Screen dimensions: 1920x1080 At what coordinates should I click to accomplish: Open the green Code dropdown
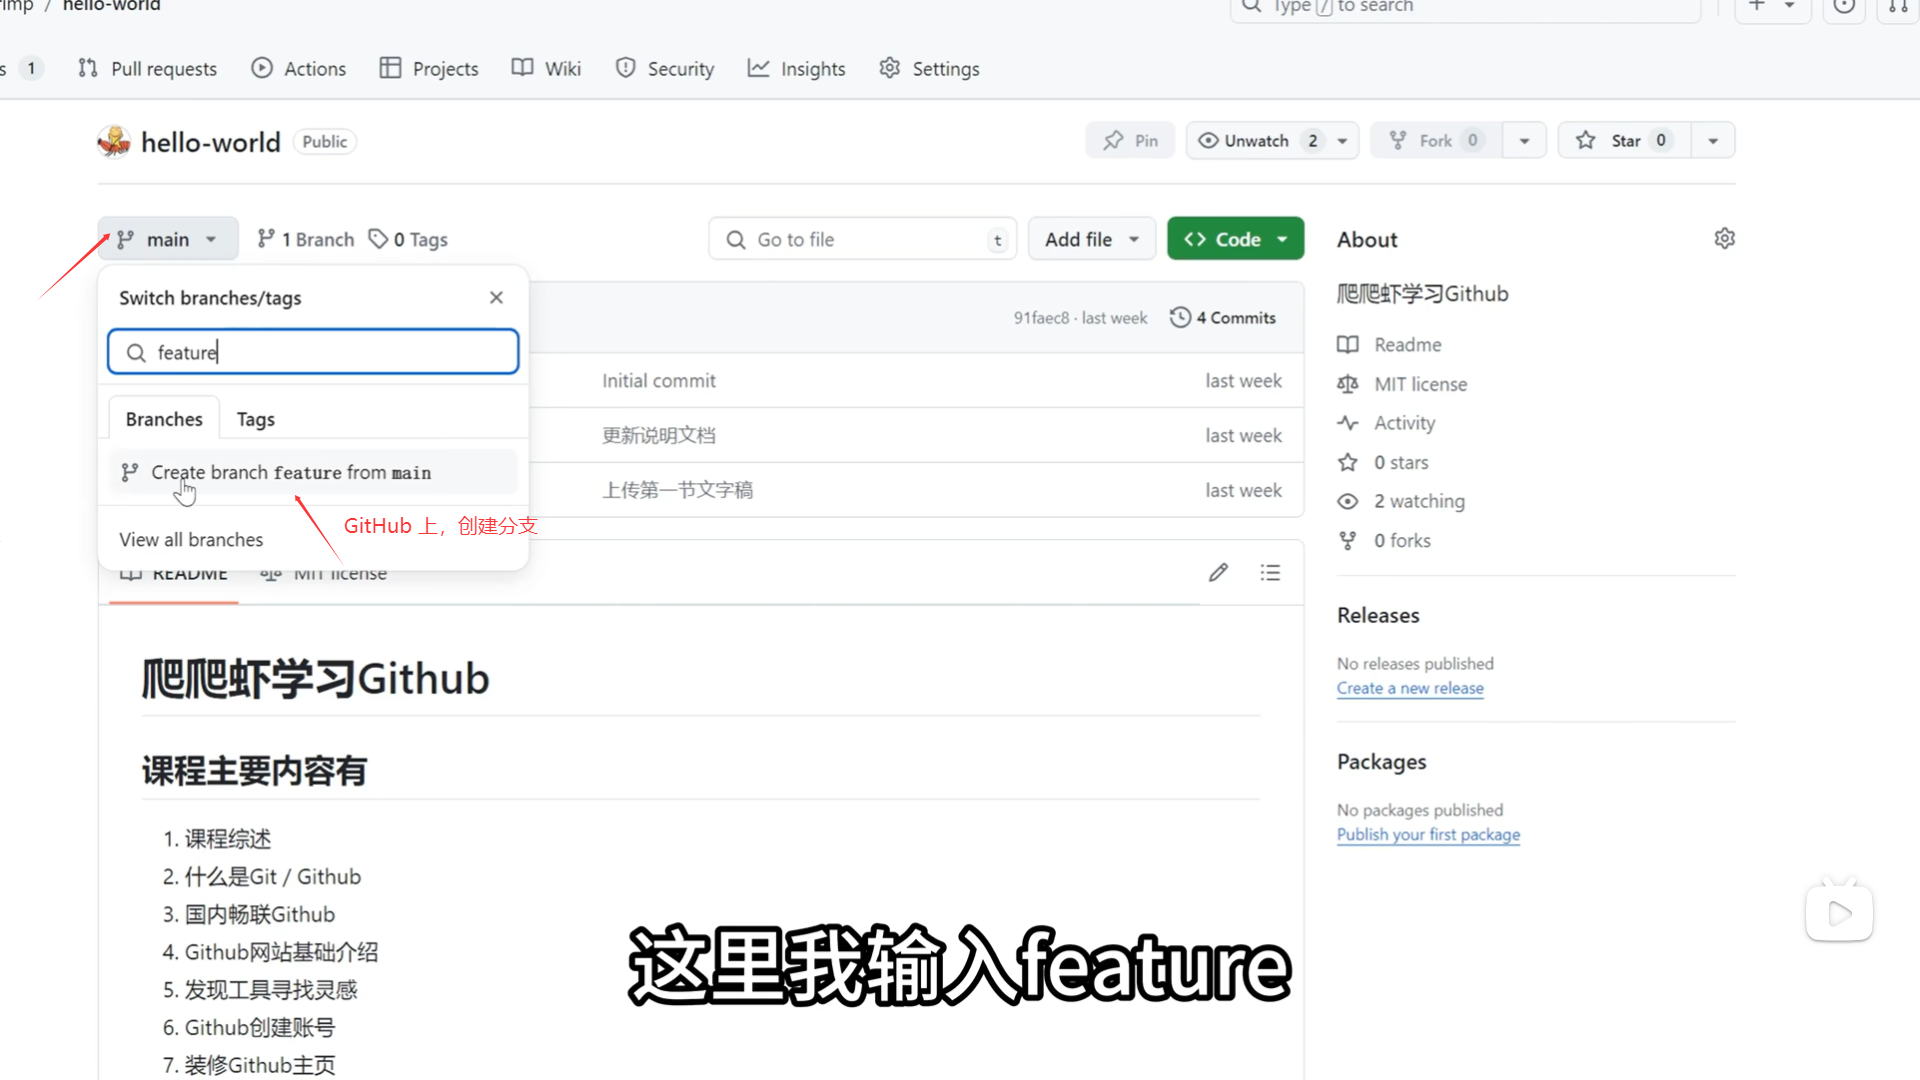coord(1235,239)
